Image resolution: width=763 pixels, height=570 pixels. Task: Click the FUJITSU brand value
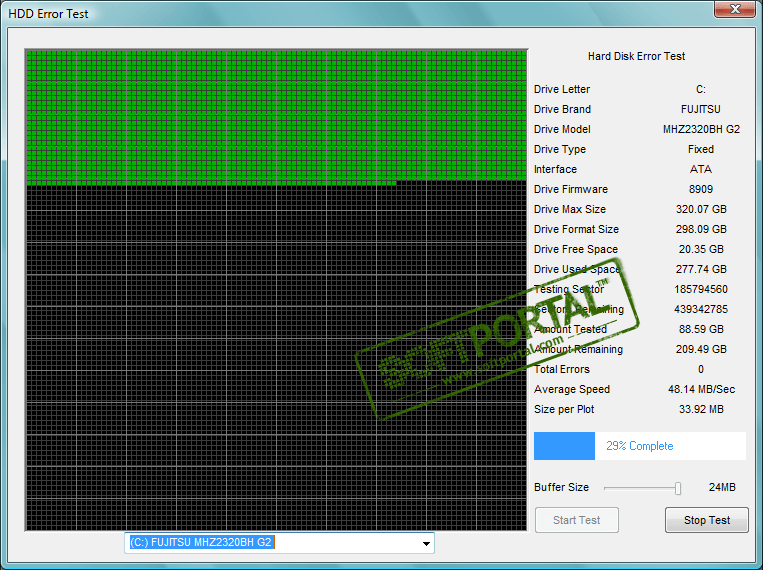point(700,110)
